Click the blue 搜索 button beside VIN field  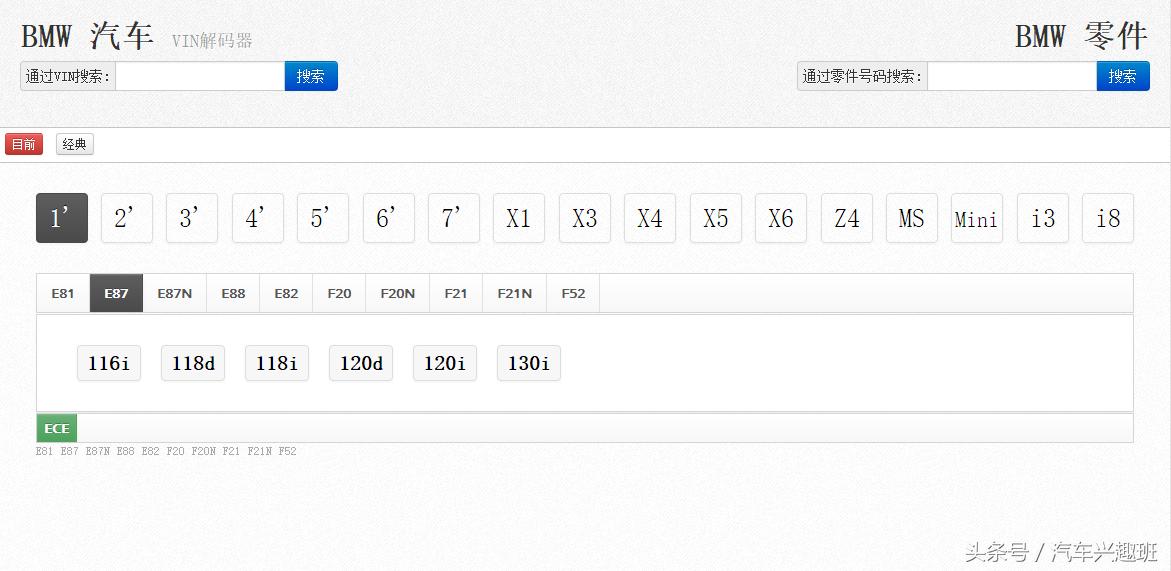pyautogui.click(x=311, y=76)
